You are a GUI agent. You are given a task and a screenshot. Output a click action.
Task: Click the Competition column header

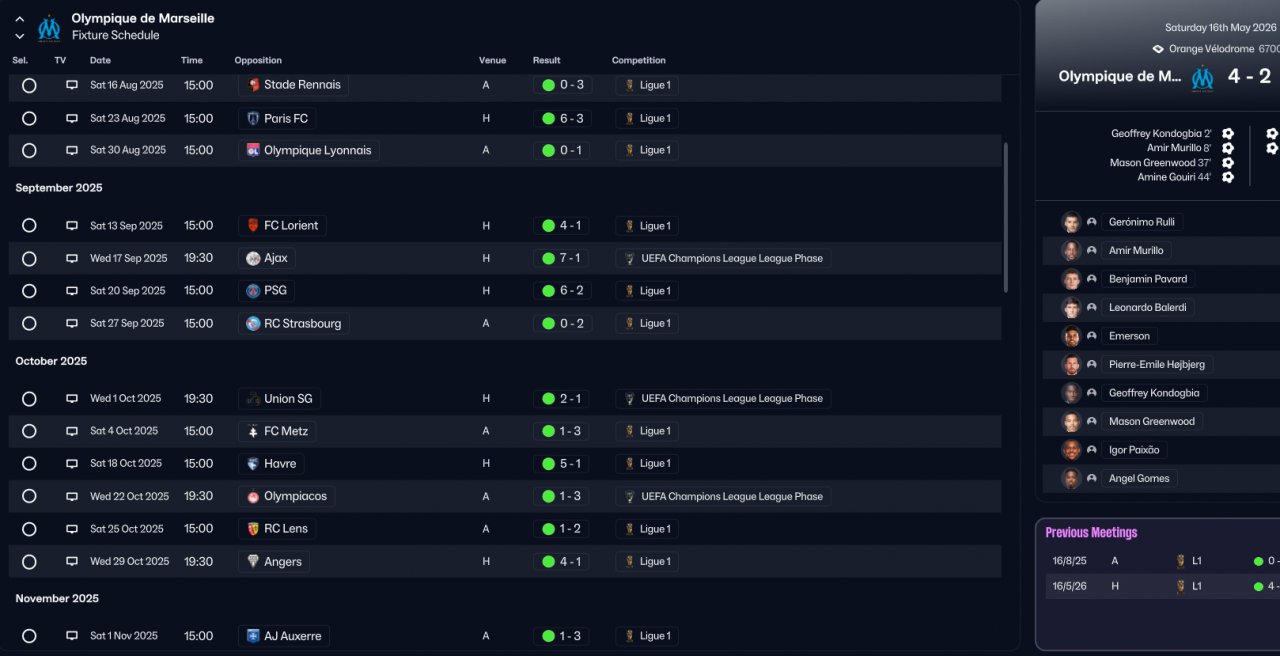[x=638, y=60]
